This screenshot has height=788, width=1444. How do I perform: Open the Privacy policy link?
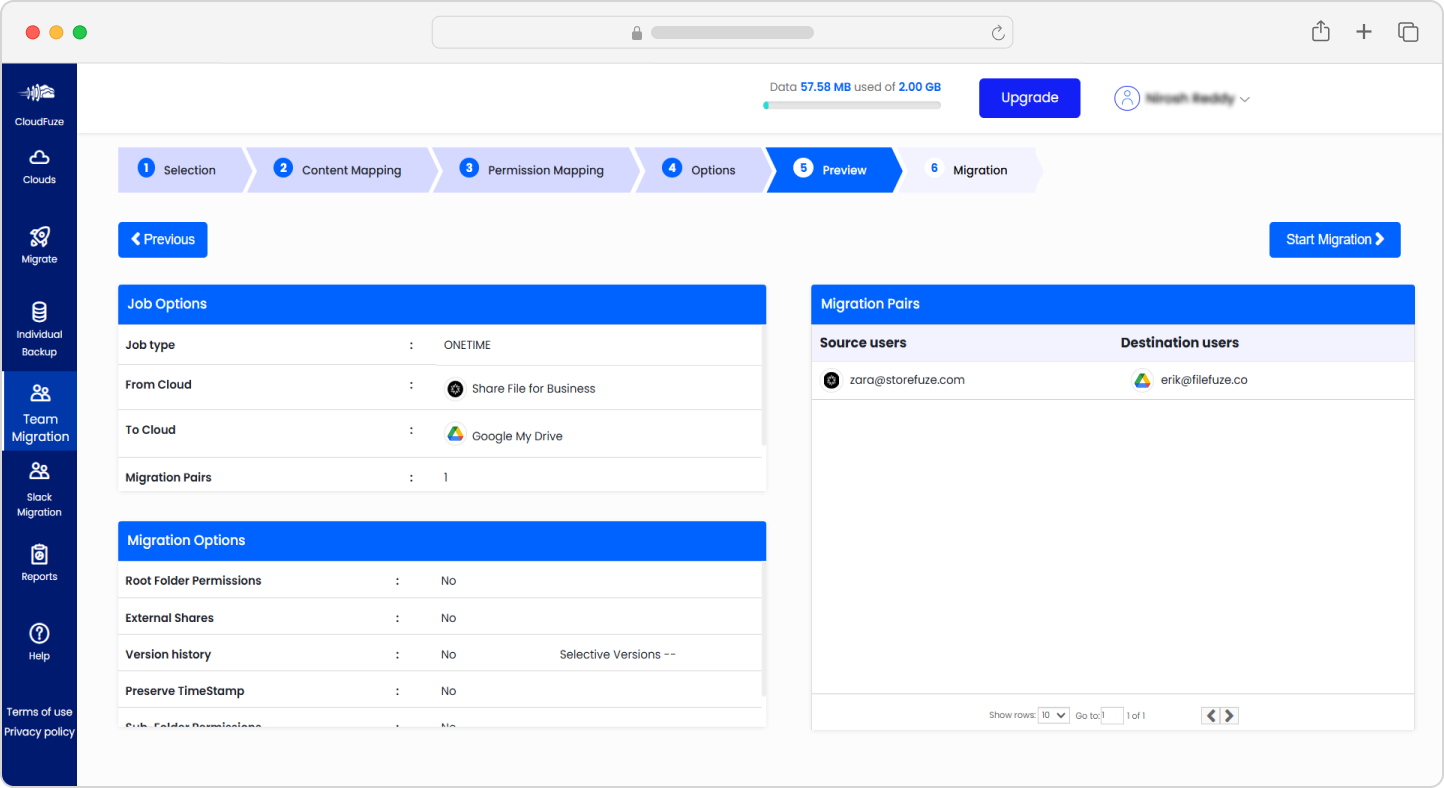coord(39,732)
